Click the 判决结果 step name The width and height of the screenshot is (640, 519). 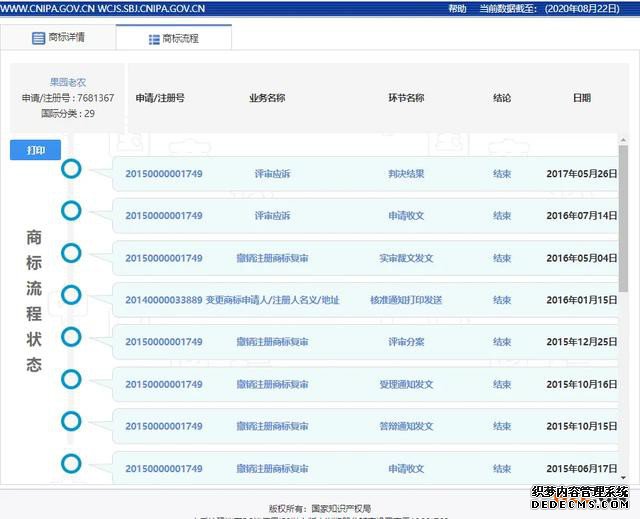(406, 174)
